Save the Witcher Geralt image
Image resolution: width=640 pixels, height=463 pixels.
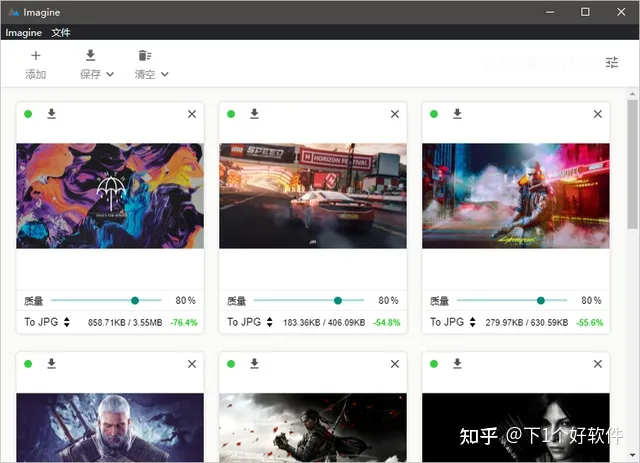click(x=51, y=363)
